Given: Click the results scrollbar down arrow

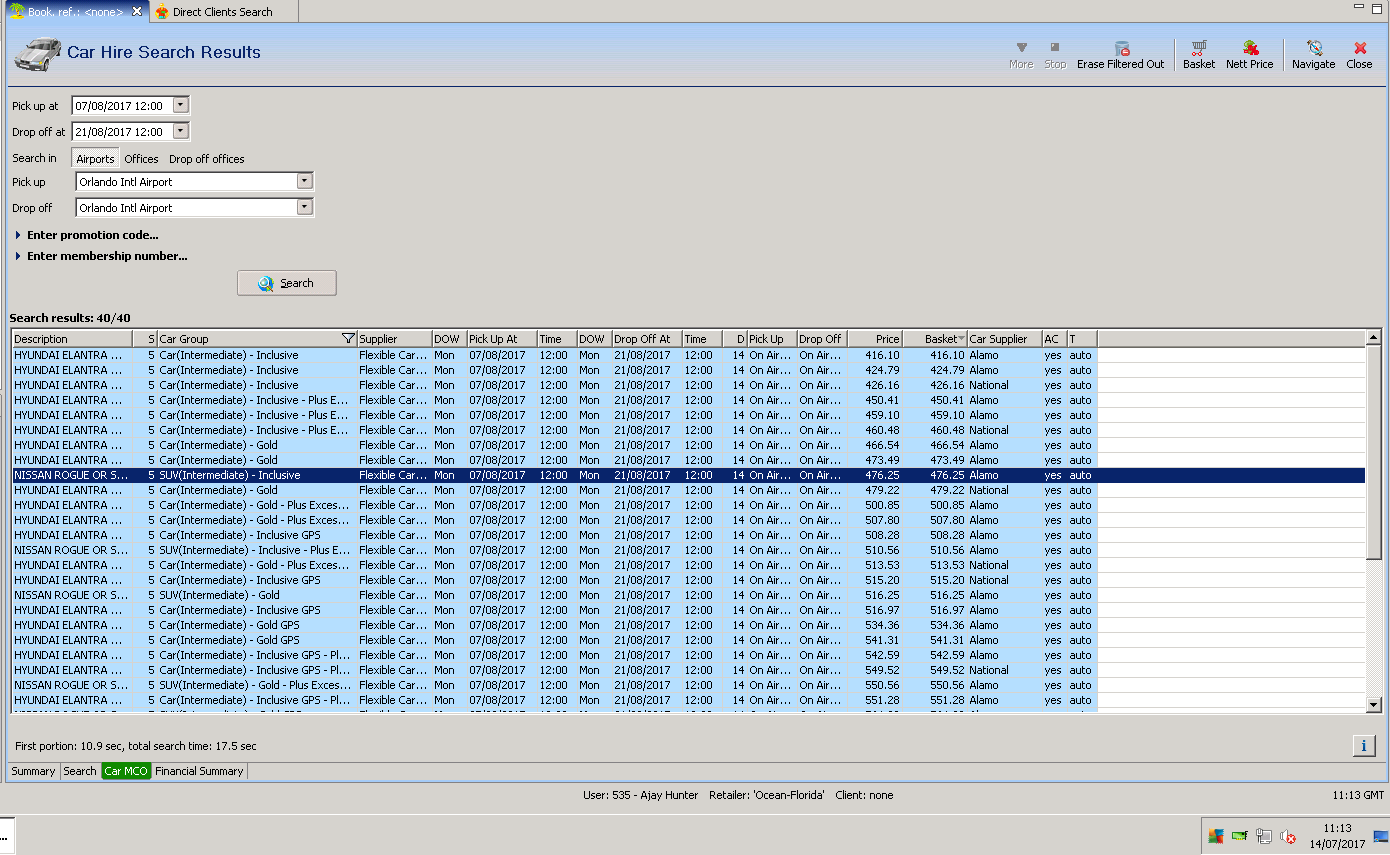Looking at the screenshot, I should click(x=1374, y=705).
